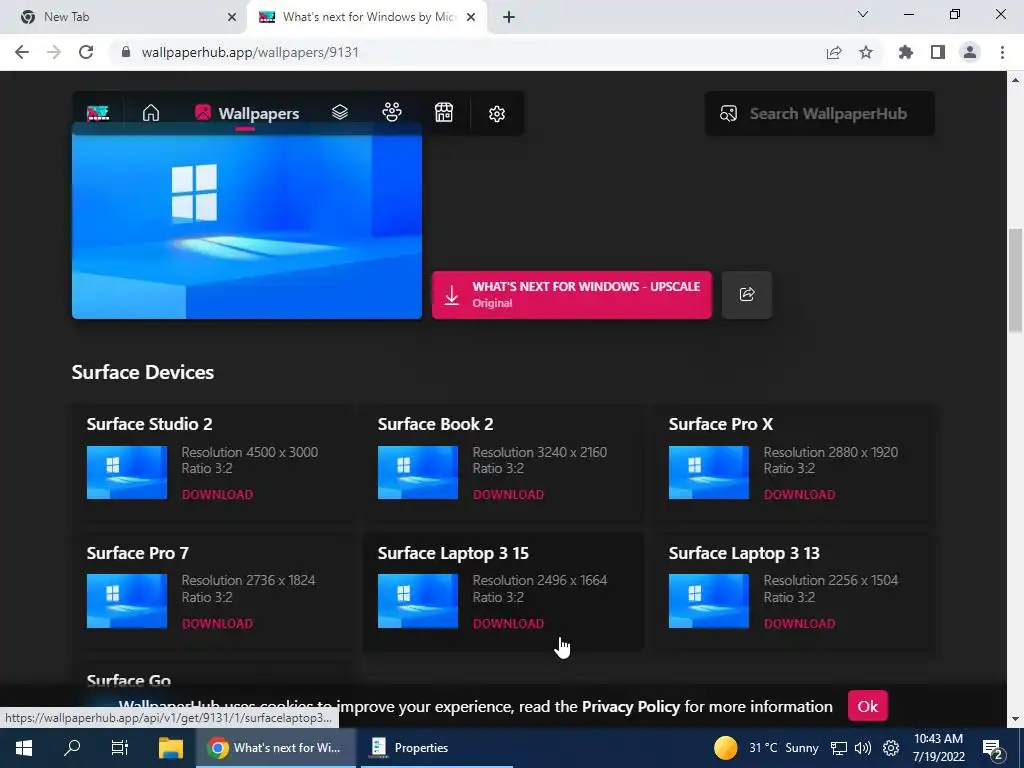Click the share button beside download

[747, 295]
